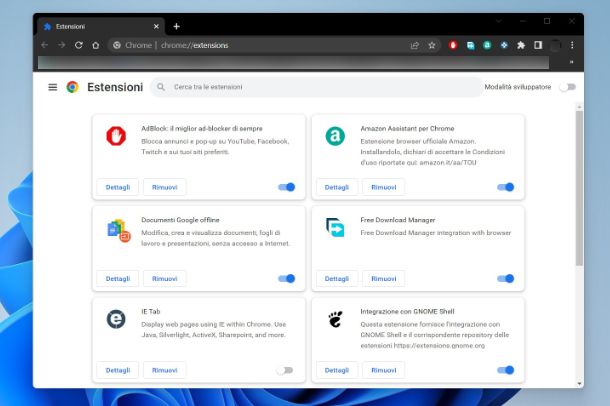Click the share page icon in address bar
610x406 pixels.
415,46
